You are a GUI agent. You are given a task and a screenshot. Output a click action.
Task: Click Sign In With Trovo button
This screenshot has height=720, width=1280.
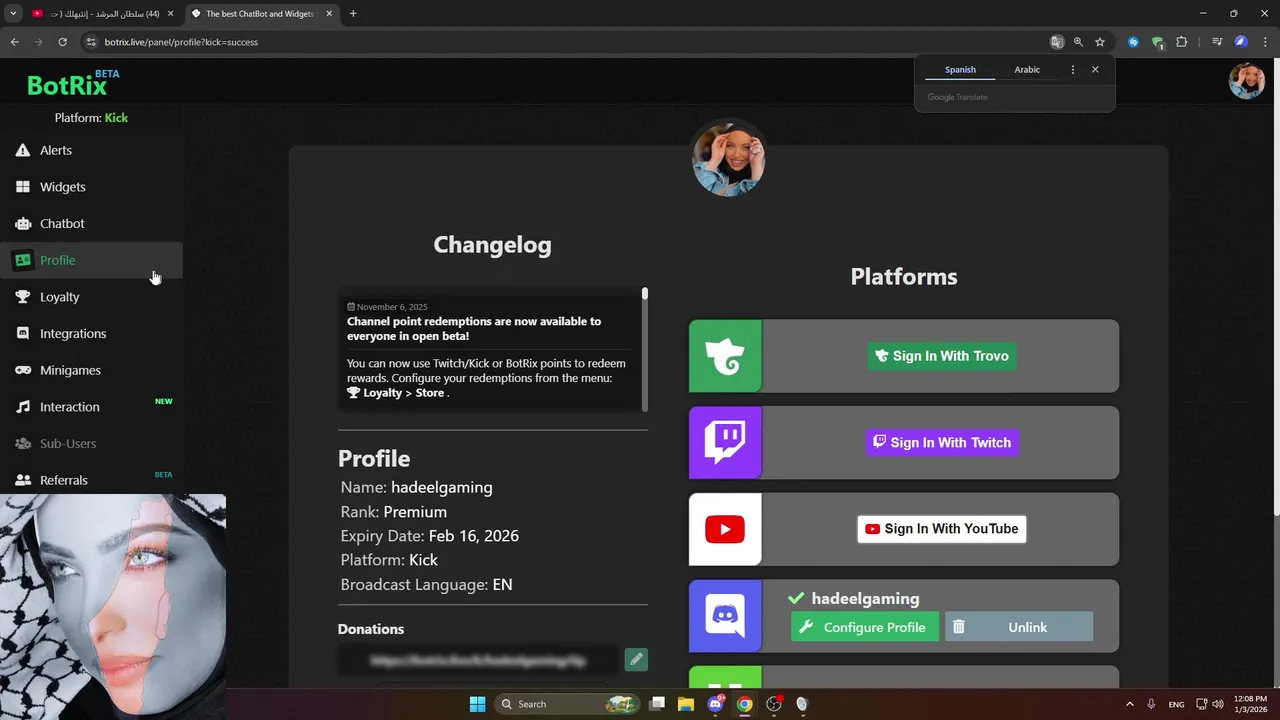pos(942,356)
